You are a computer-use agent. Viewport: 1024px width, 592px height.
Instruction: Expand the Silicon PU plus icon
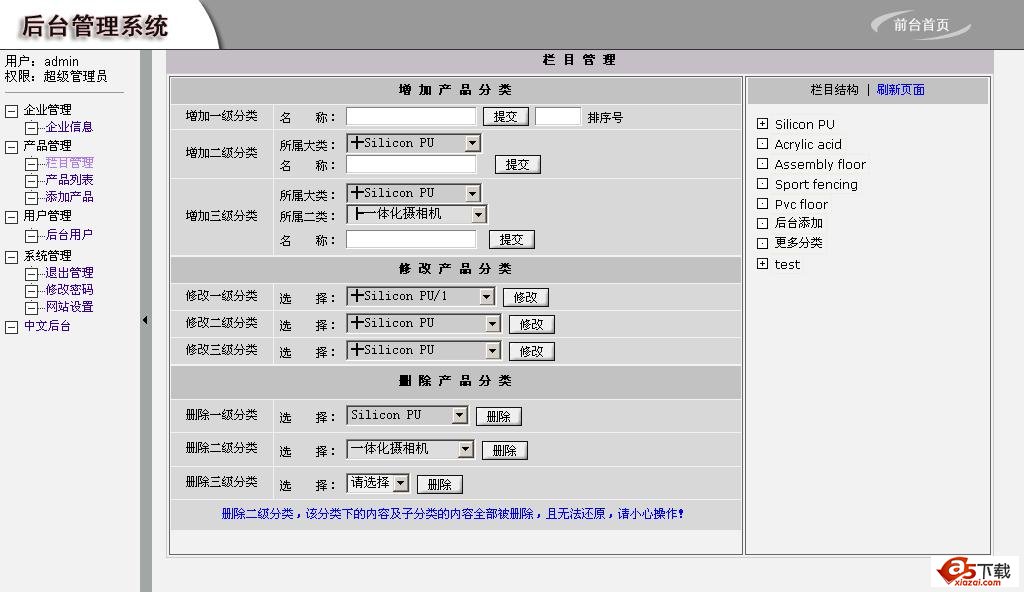click(762, 124)
